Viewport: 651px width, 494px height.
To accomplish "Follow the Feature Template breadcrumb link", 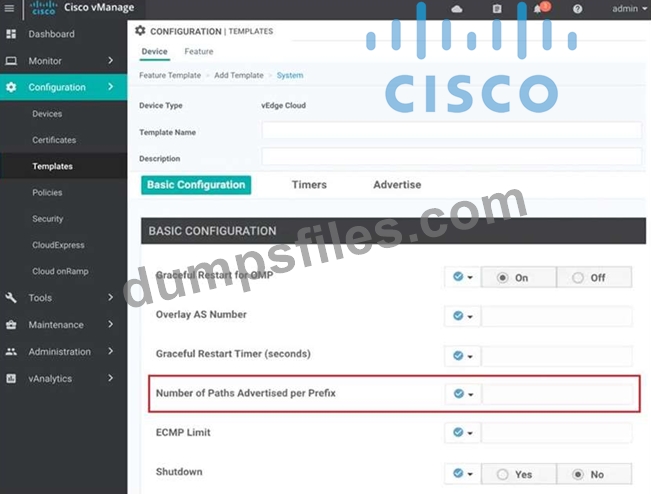I will point(168,76).
